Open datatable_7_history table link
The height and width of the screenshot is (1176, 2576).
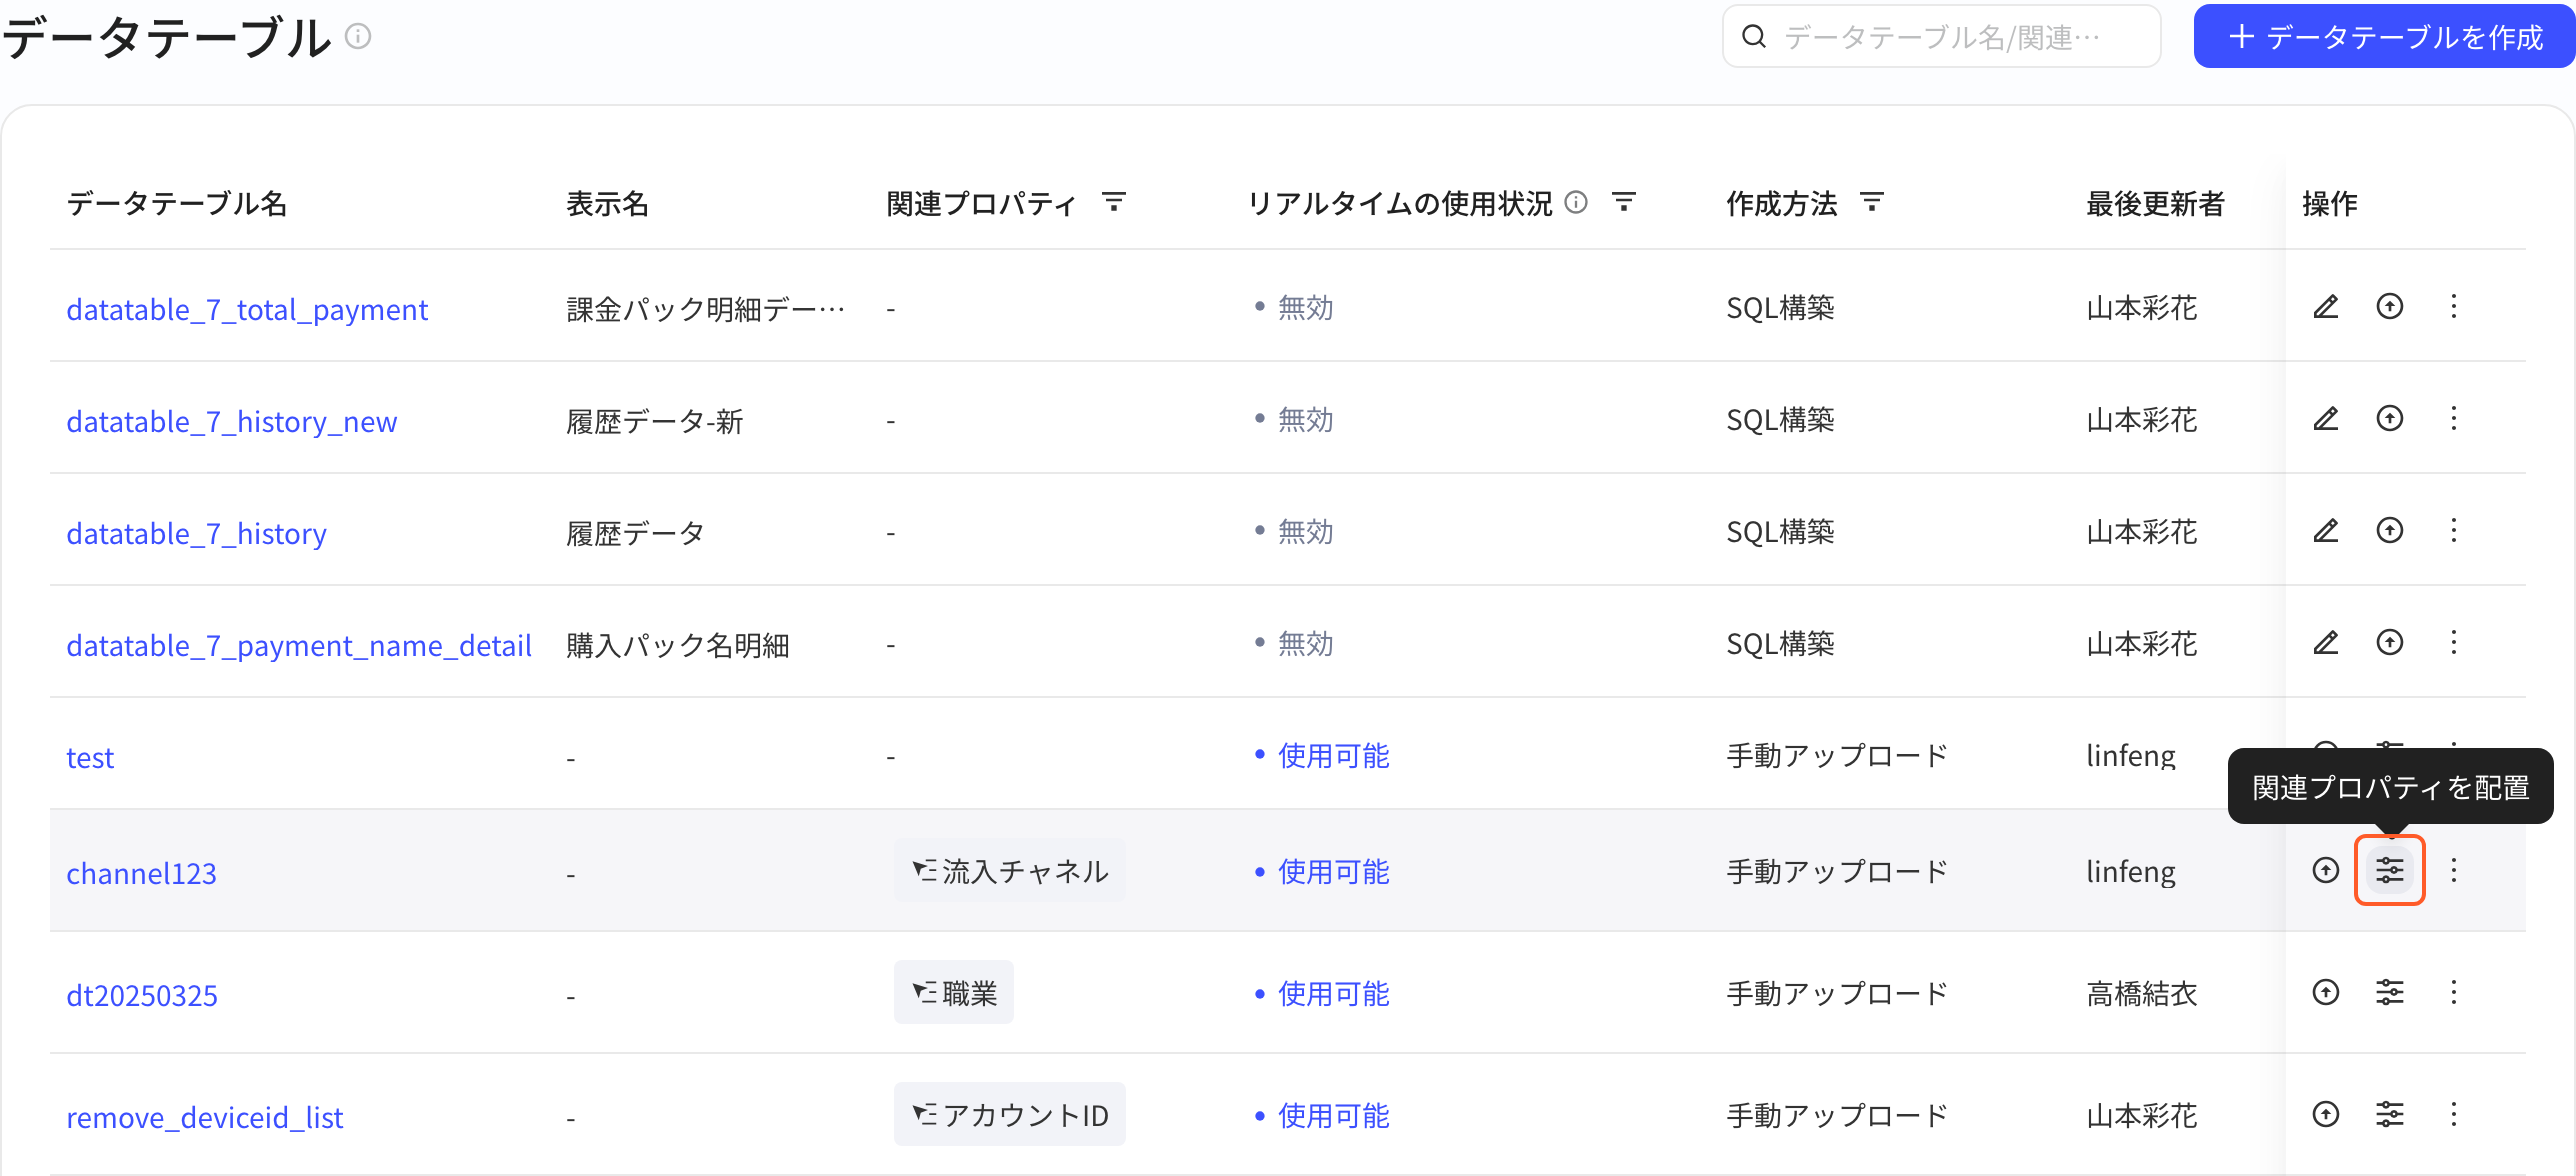point(197,533)
